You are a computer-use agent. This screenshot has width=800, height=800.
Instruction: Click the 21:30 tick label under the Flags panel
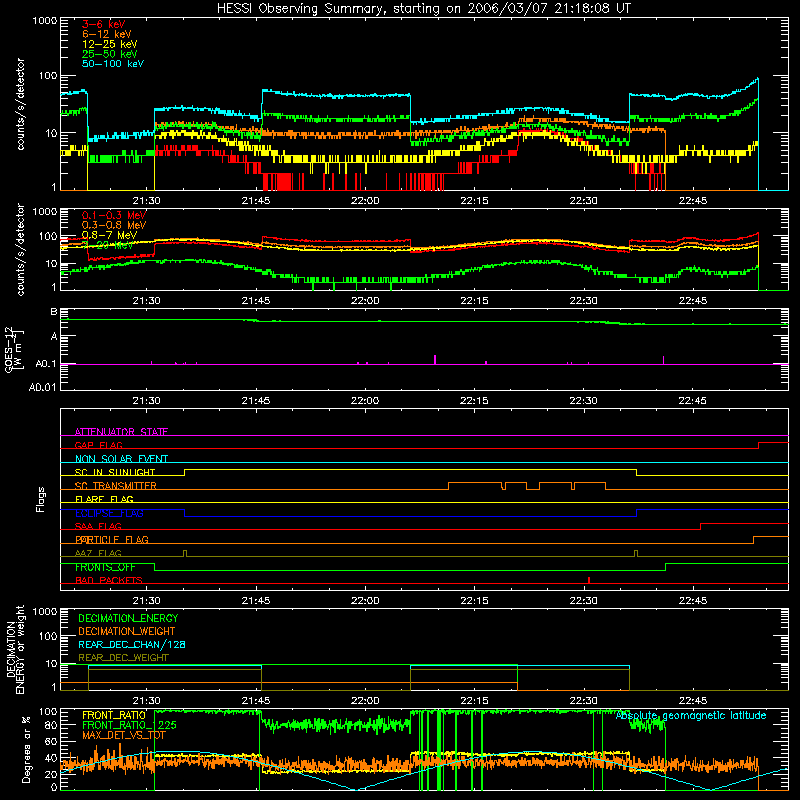click(146, 601)
